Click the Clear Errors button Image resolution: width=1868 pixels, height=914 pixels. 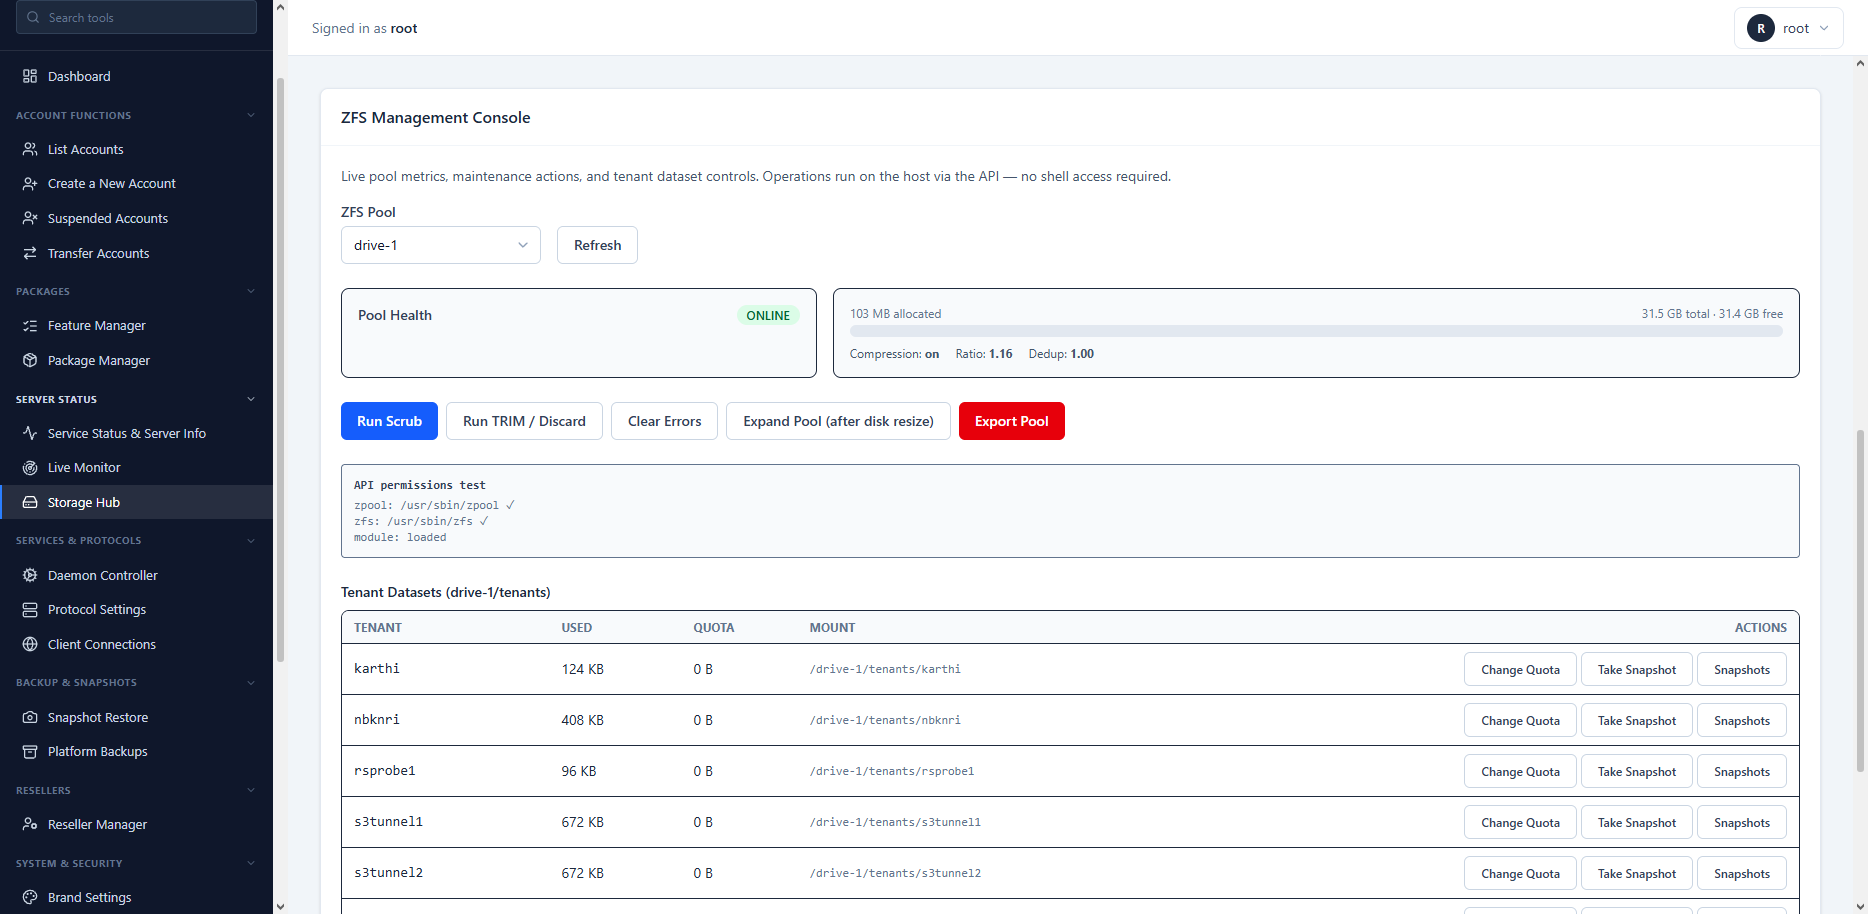point(664,421)
